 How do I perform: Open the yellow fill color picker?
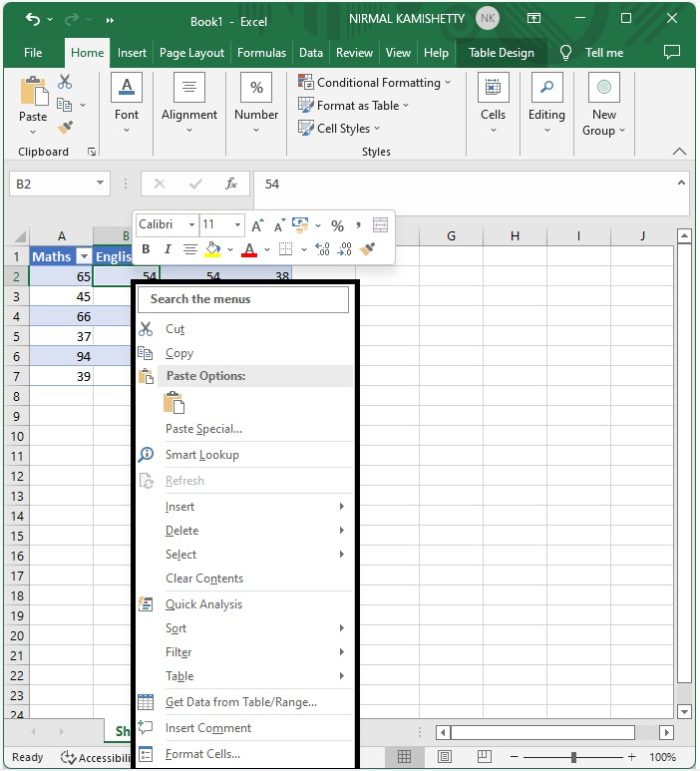230,249
